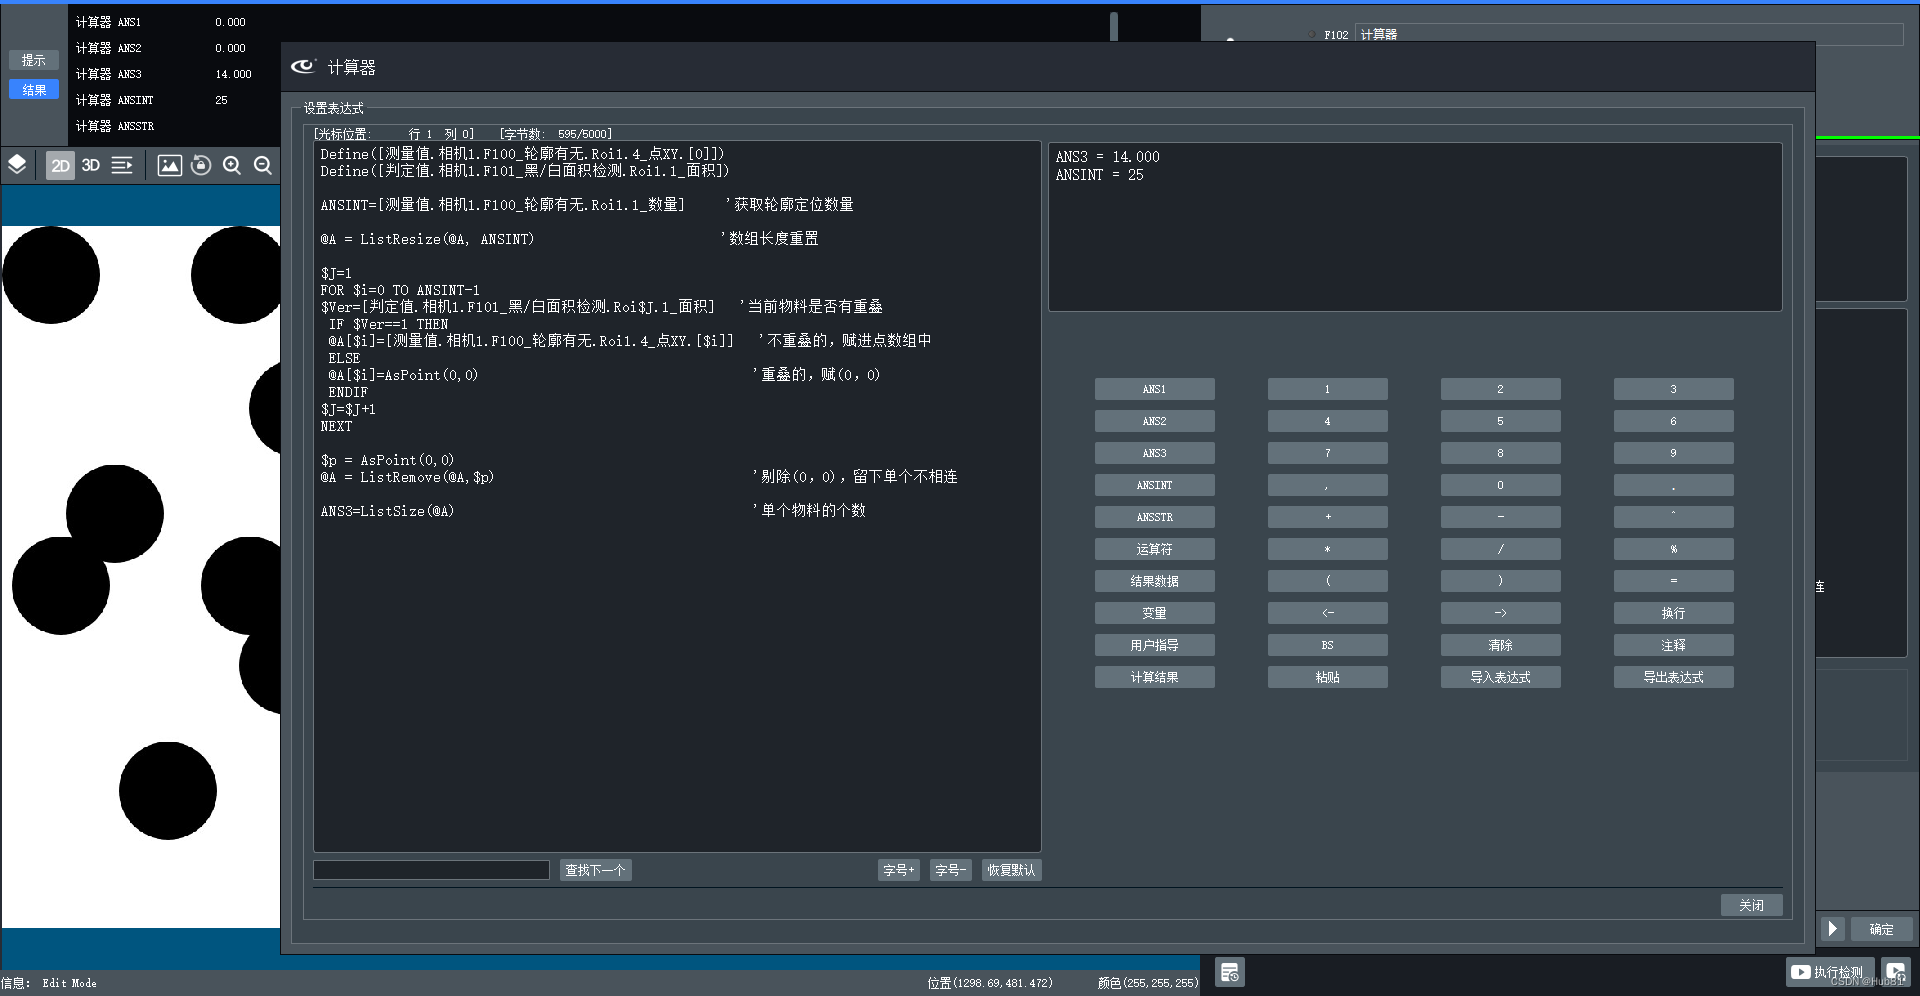This screenshot has width=1920, height=996.
Task: Click the row display list icon in the toolbar
Action: tap(121, 165)
